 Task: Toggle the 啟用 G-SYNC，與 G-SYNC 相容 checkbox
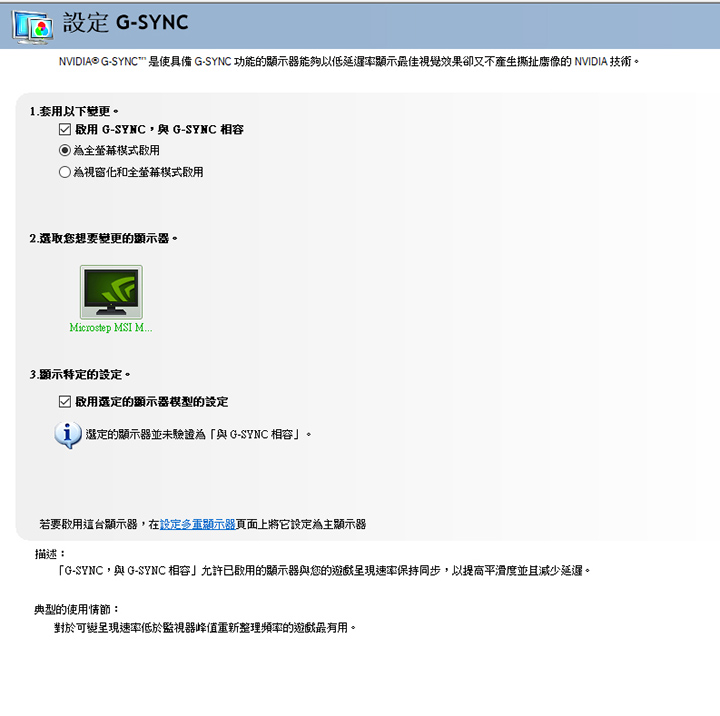coord(65,130)
